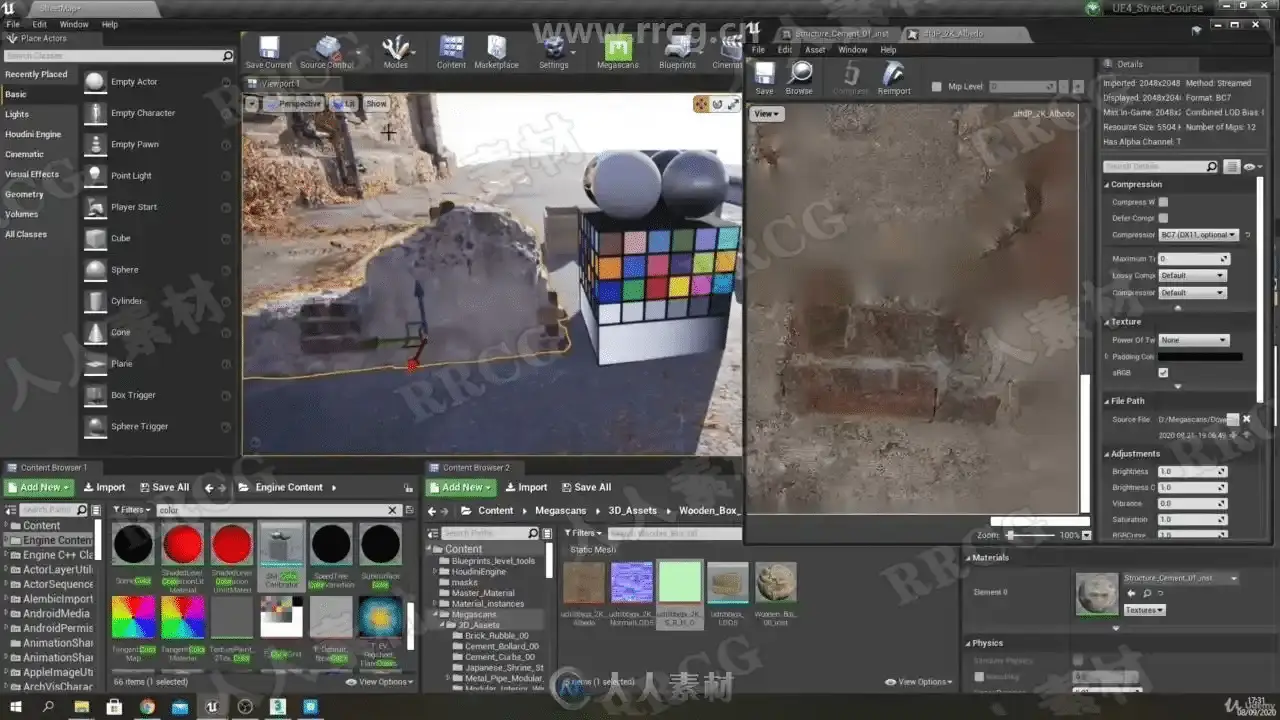Expand the Power Of Two Mode dropdown
Viewport: 1280px width, 720px height.
(x=1192, y=340)
